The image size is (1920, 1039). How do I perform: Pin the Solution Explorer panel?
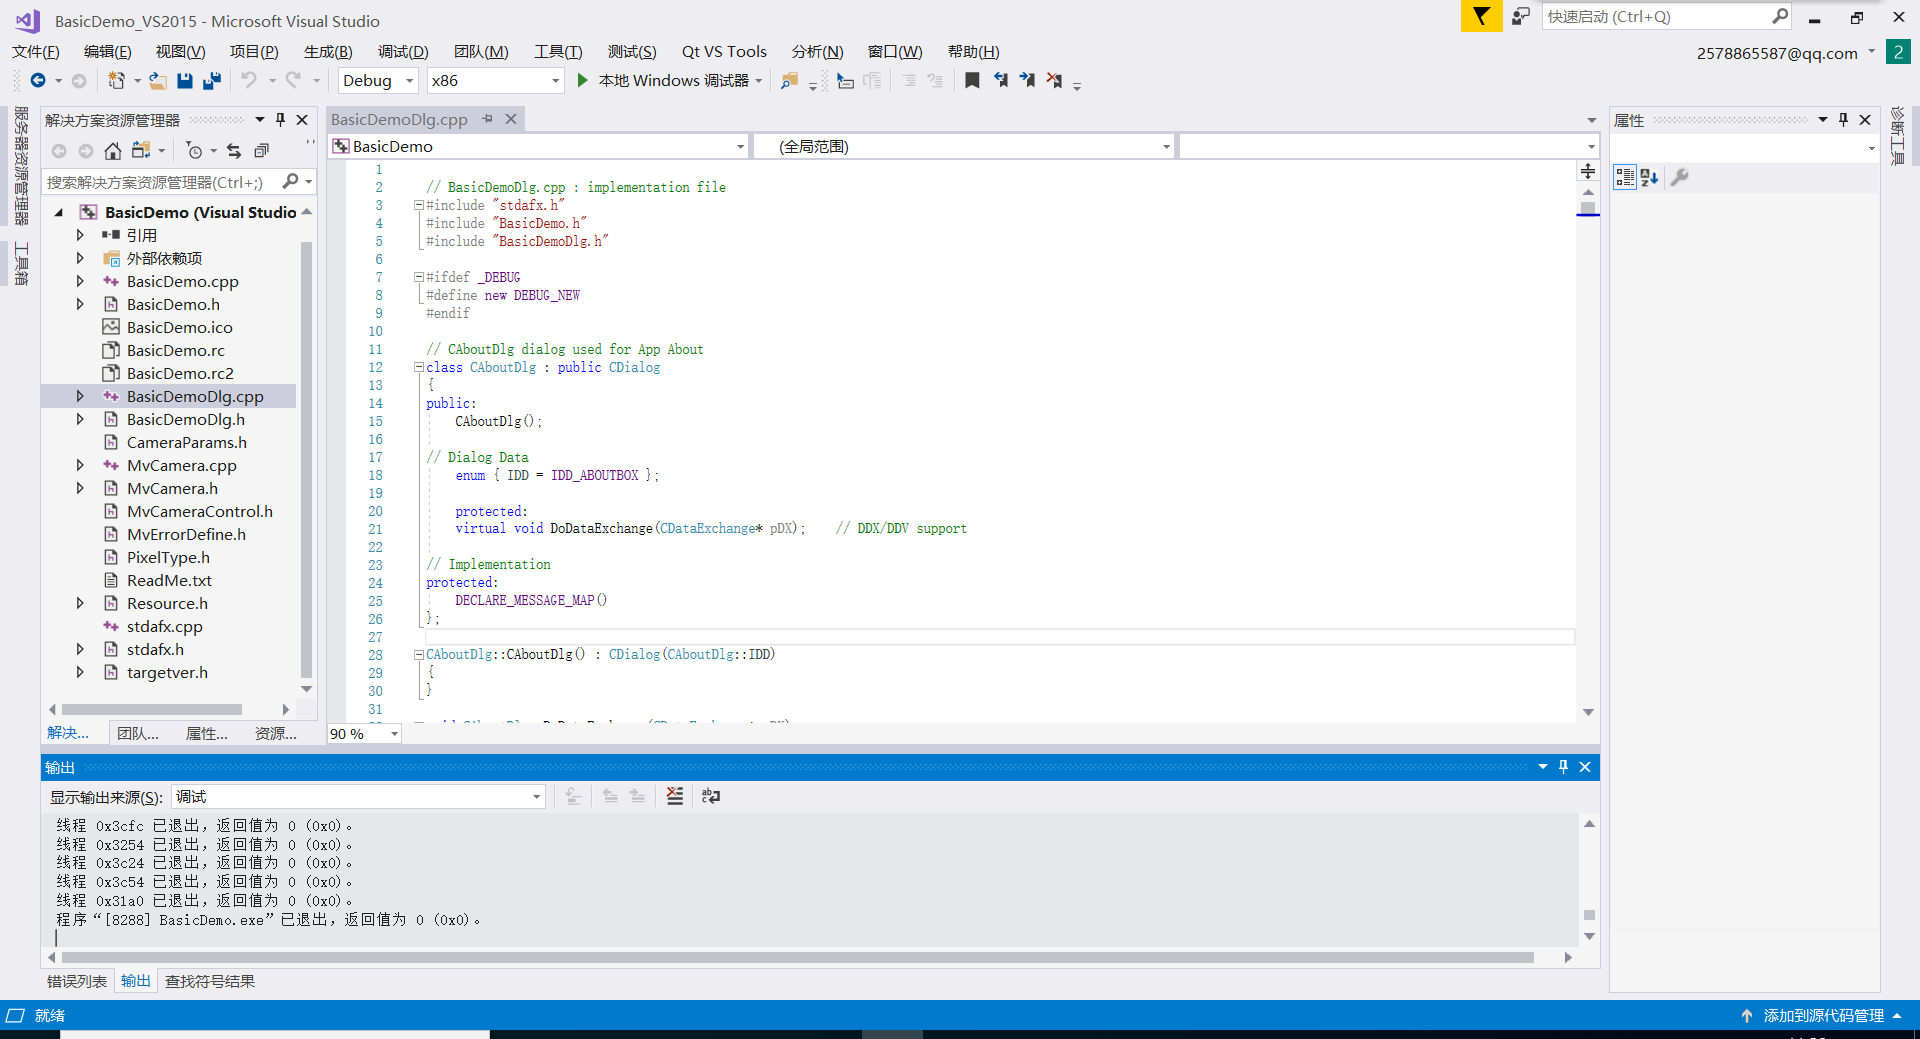[x=280, y=119]
